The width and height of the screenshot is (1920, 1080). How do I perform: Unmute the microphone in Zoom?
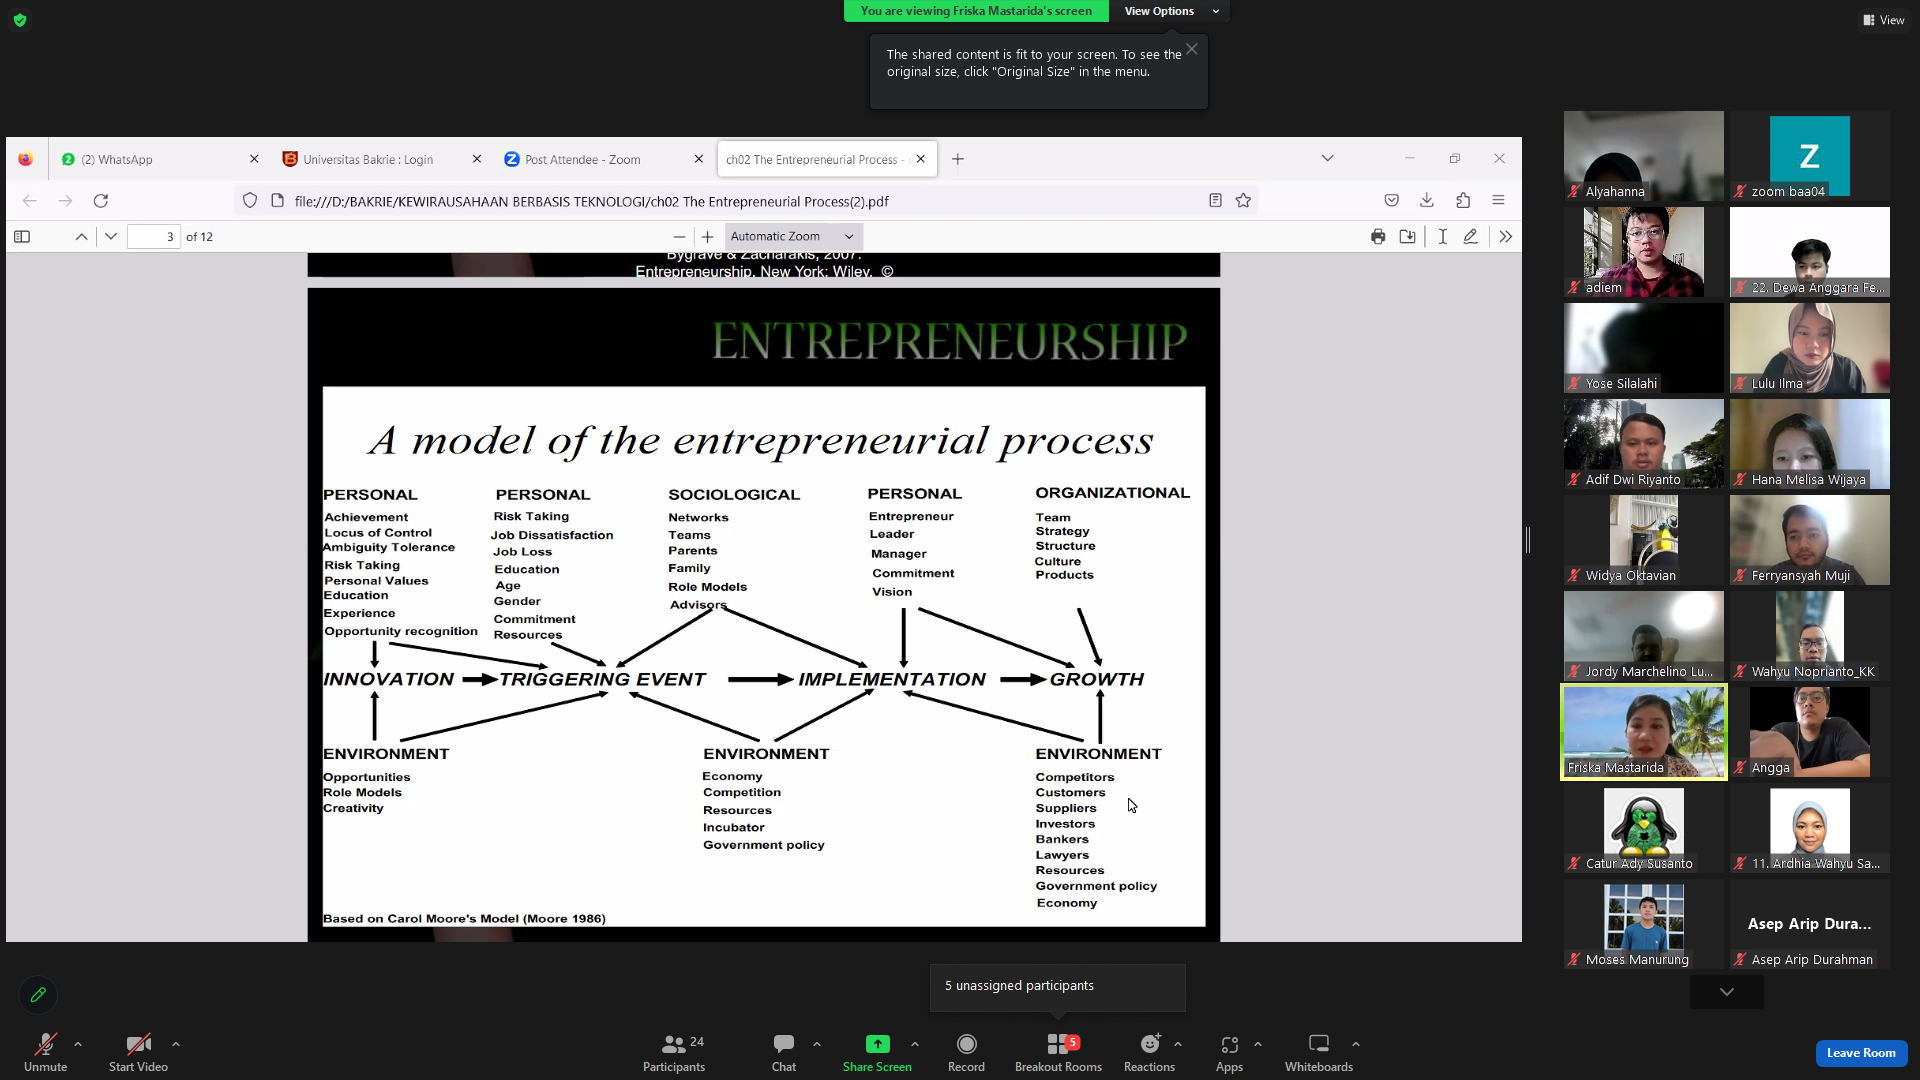click(x=45, y=1052)
